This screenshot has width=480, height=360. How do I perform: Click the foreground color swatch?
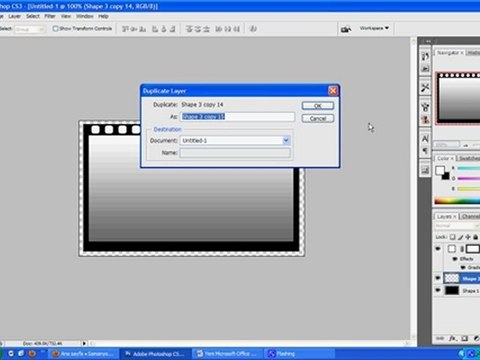pos(440,170)
